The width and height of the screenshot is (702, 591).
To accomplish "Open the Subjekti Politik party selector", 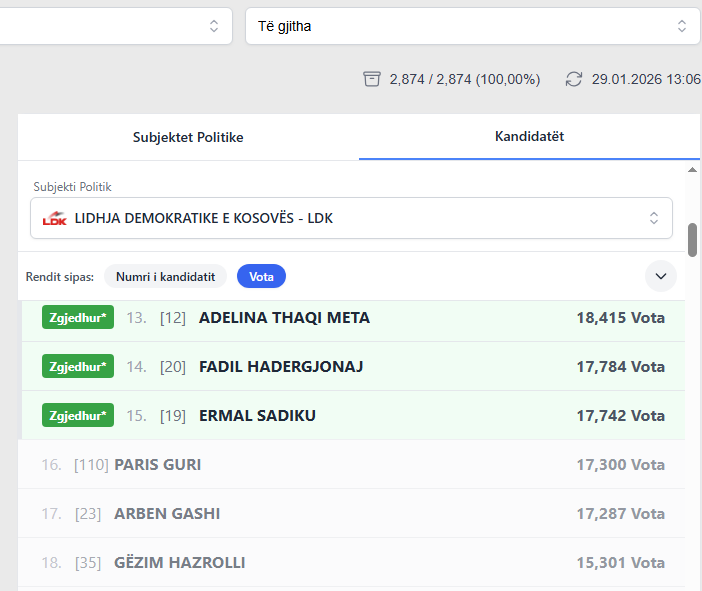I will (x=351, y=218).
